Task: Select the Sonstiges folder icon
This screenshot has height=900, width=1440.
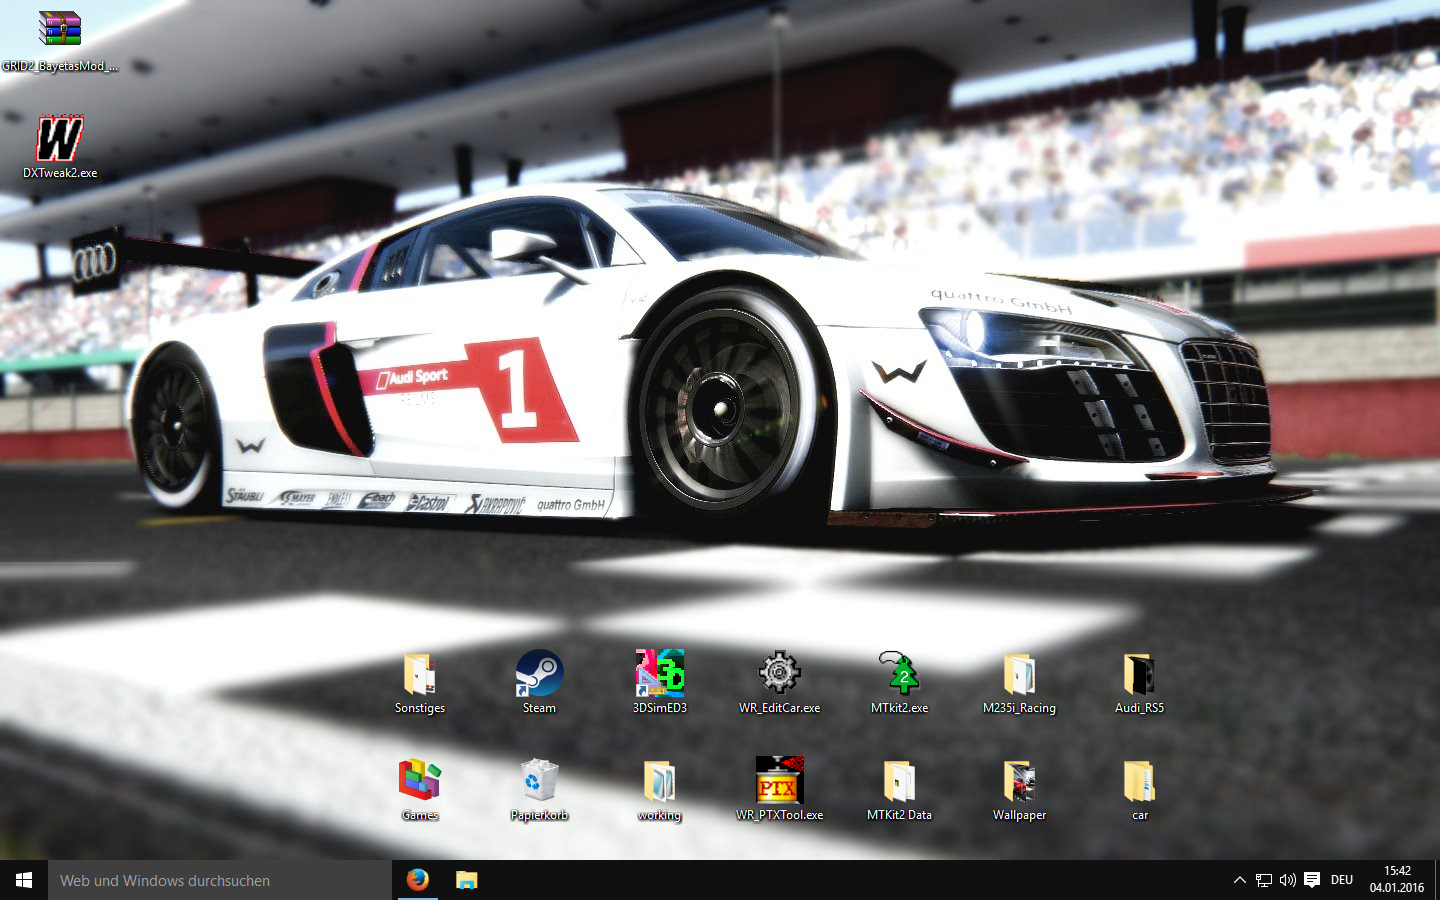Action: click(x=420, y=673)
